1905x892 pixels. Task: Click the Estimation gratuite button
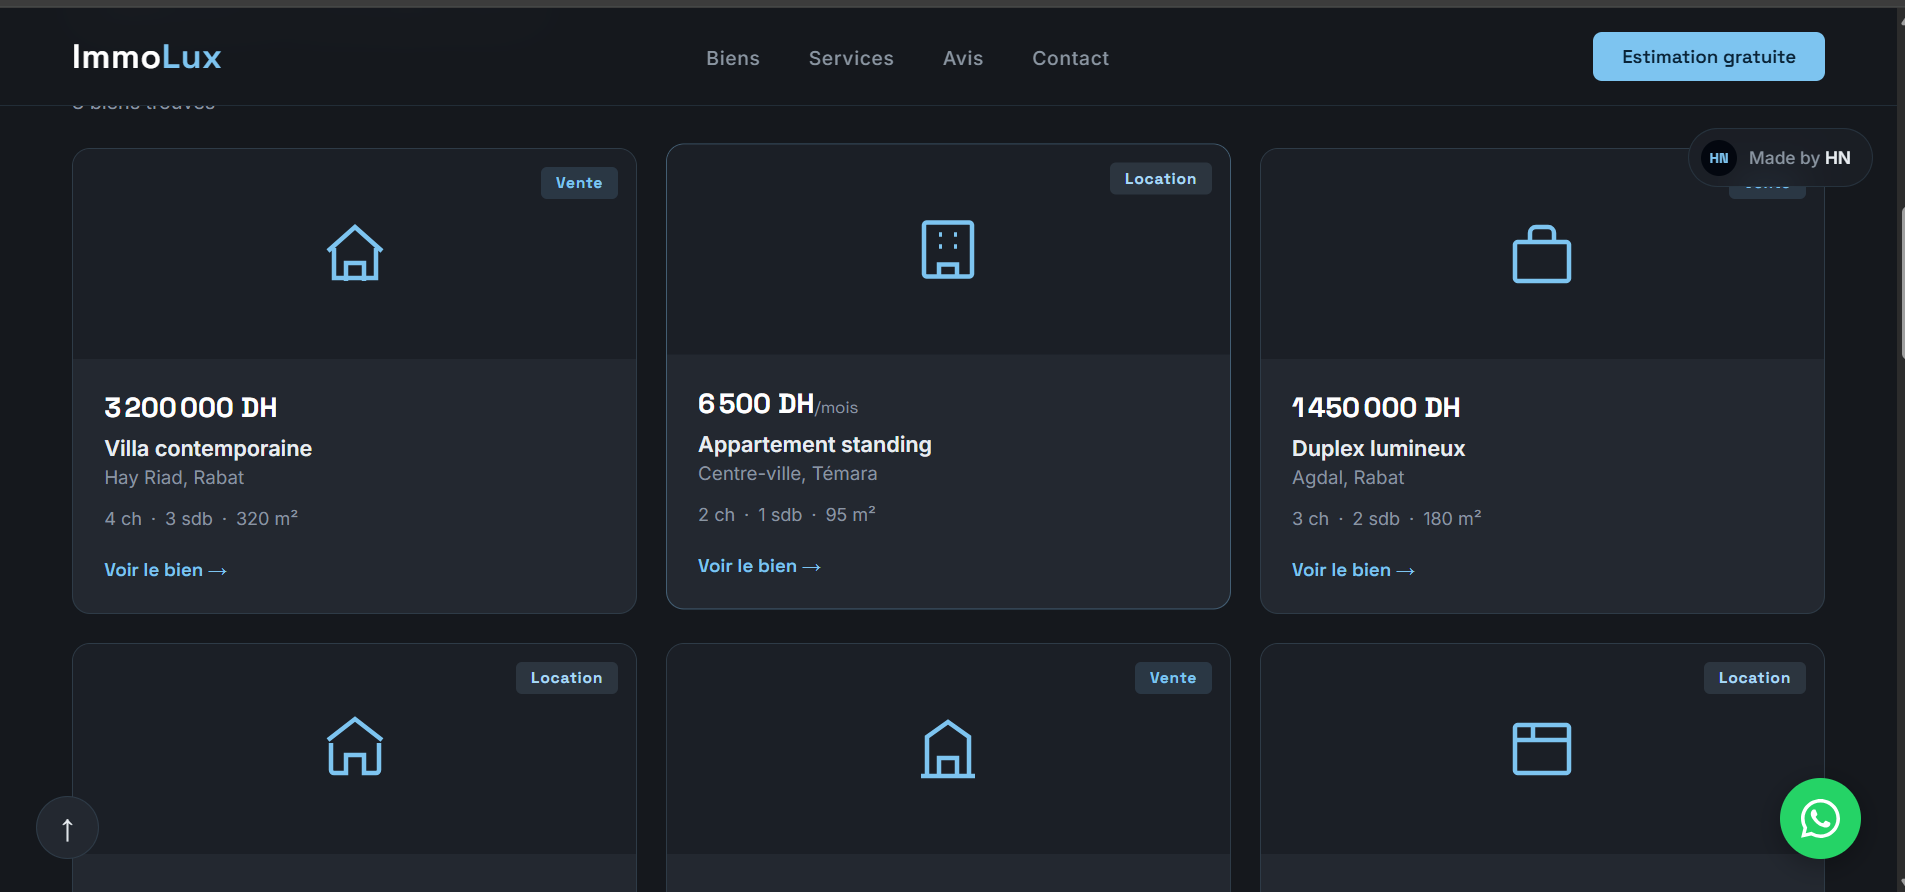point(1708,57)
